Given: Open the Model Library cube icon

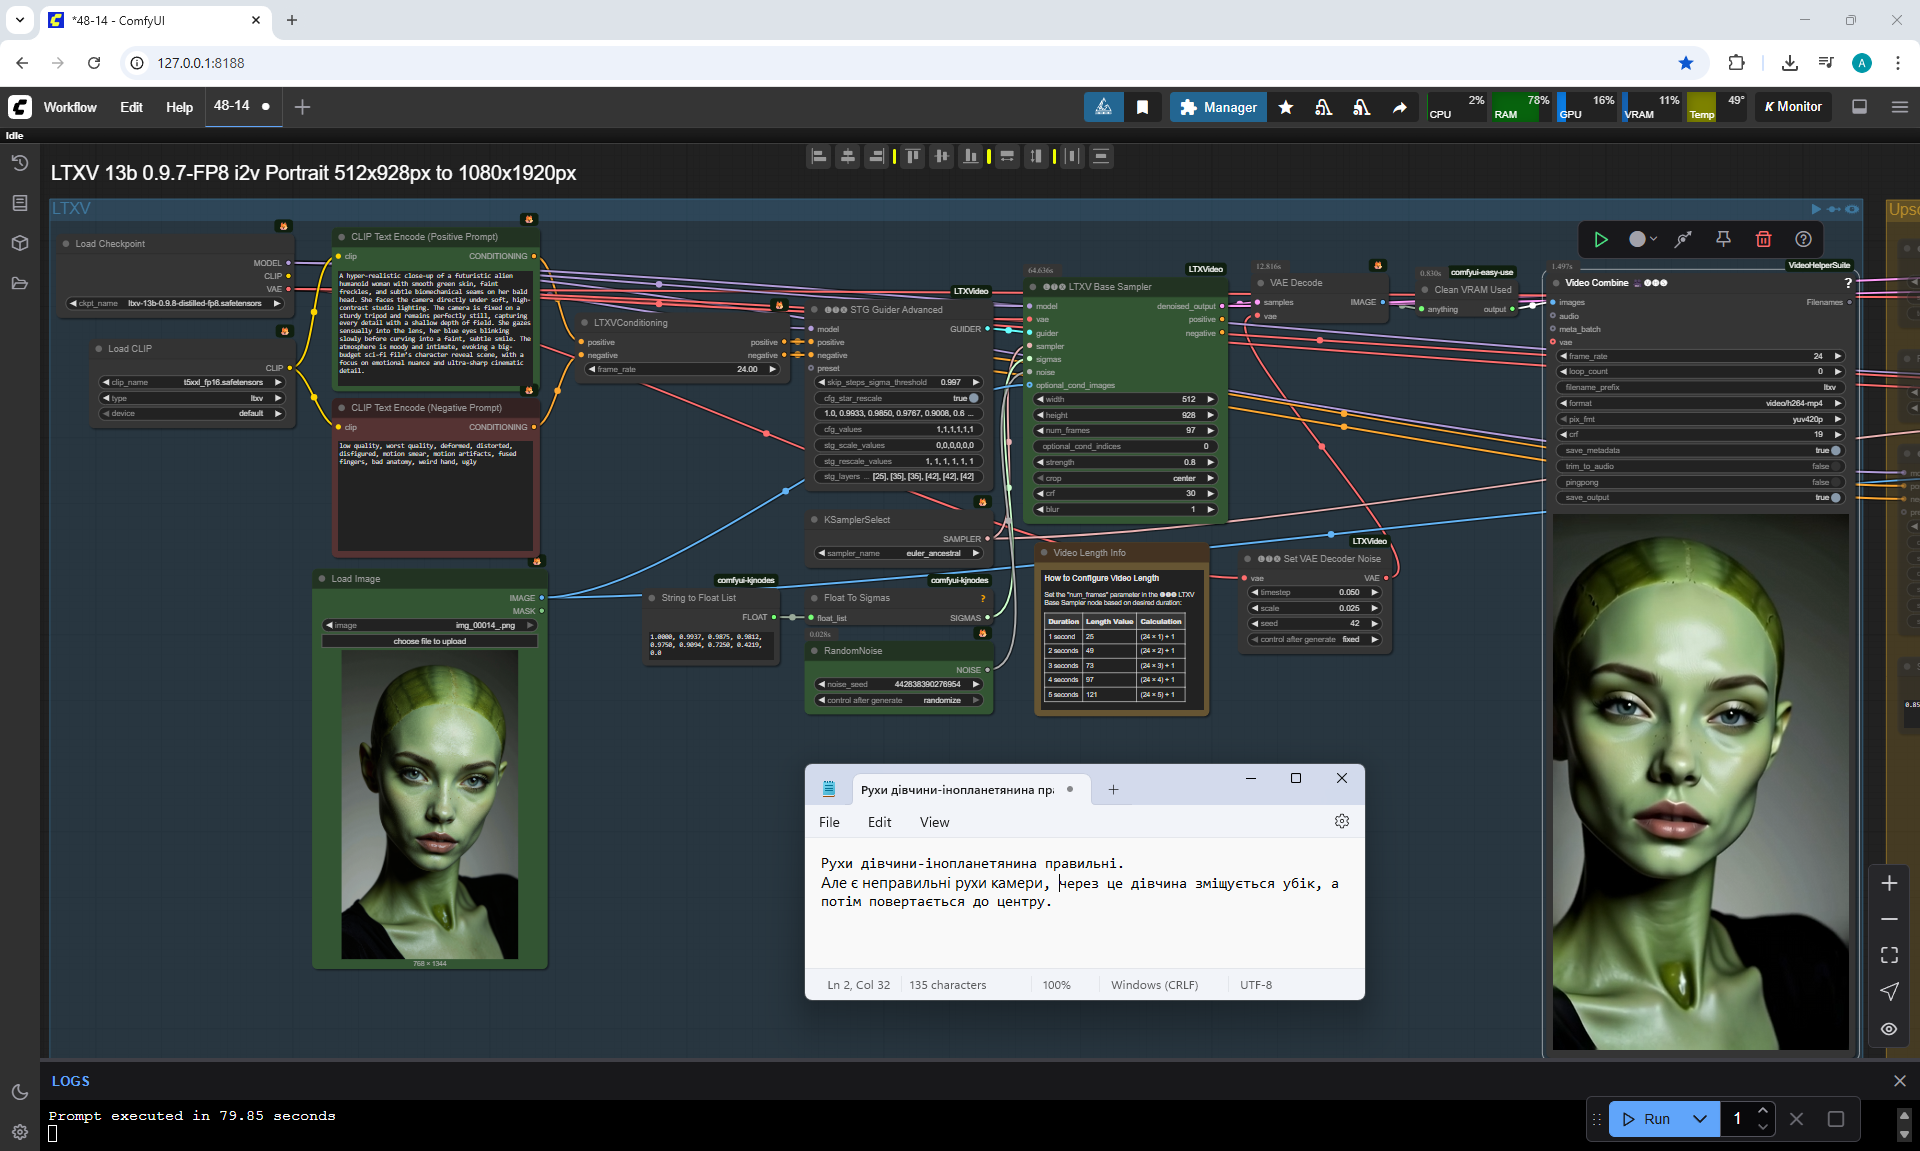Looking at the screenshot, I should [20, 243].
